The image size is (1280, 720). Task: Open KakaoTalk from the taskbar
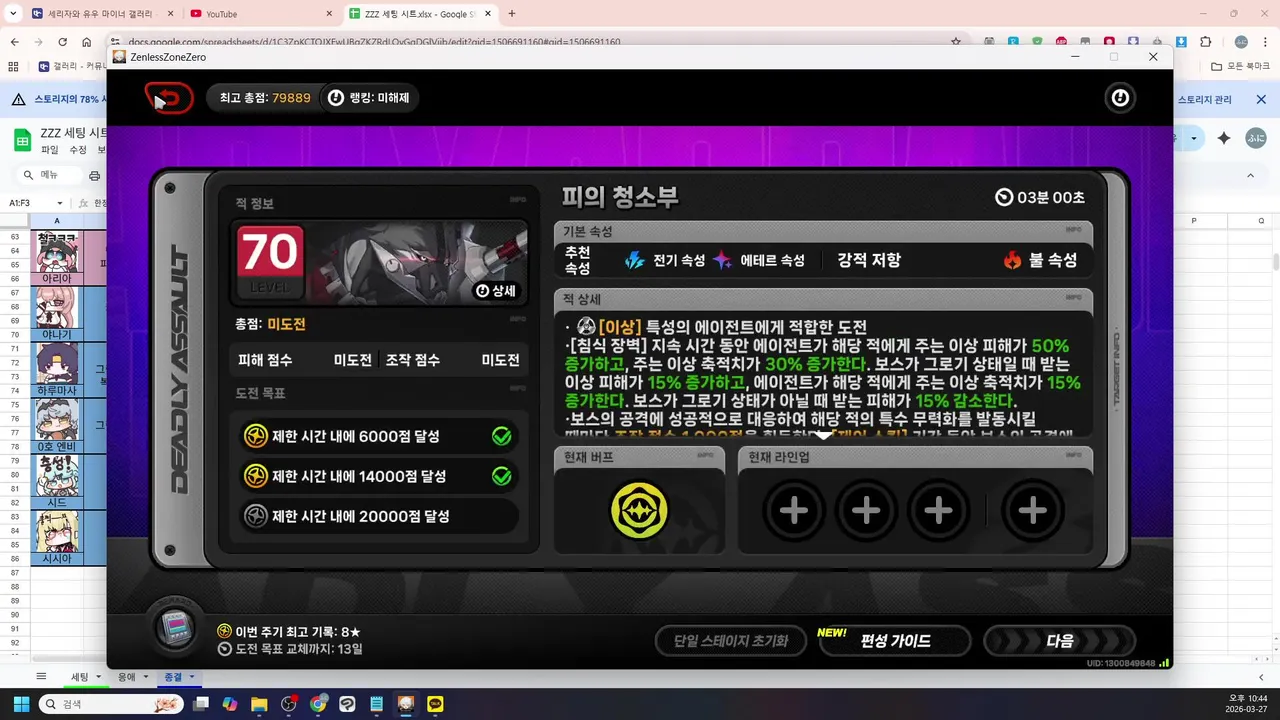point(435,704)
